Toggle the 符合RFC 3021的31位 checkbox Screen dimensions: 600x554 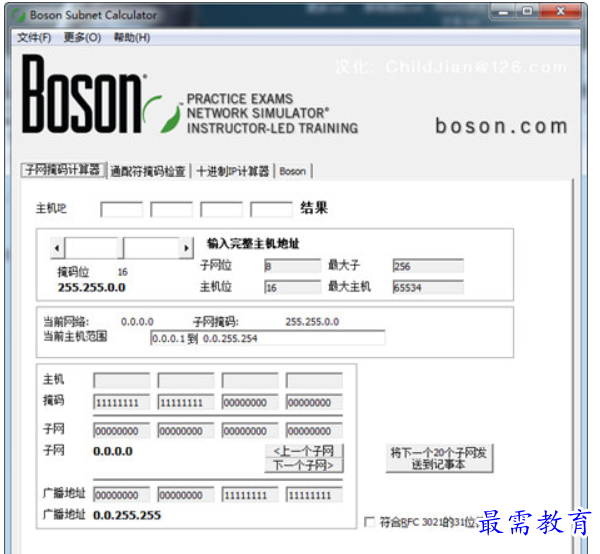coord(369,522)
